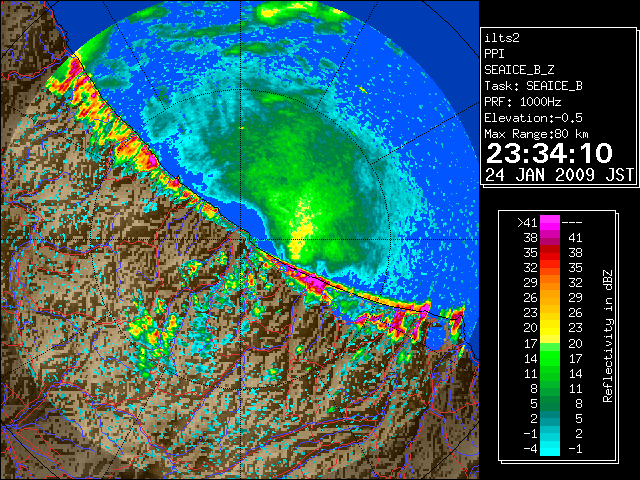Click the 'Reflectivity in dBZ' axis label

[x=608, y=336]
